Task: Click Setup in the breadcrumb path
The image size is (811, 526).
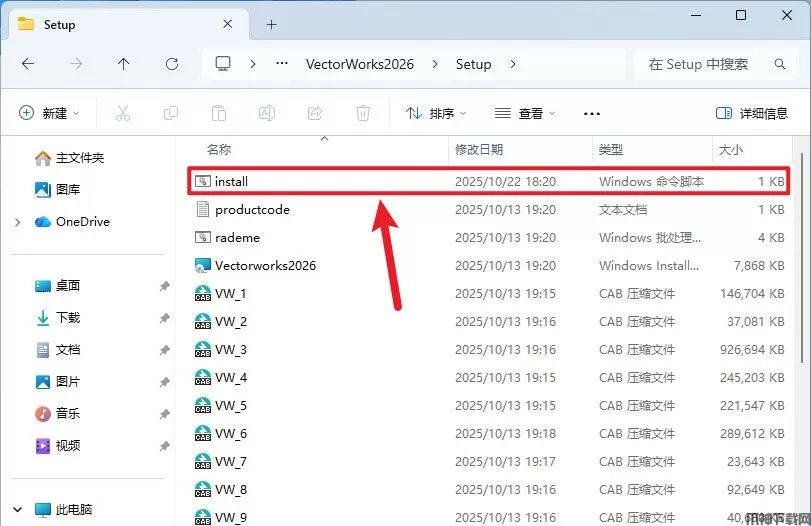Action: click(x=473, y=64)
